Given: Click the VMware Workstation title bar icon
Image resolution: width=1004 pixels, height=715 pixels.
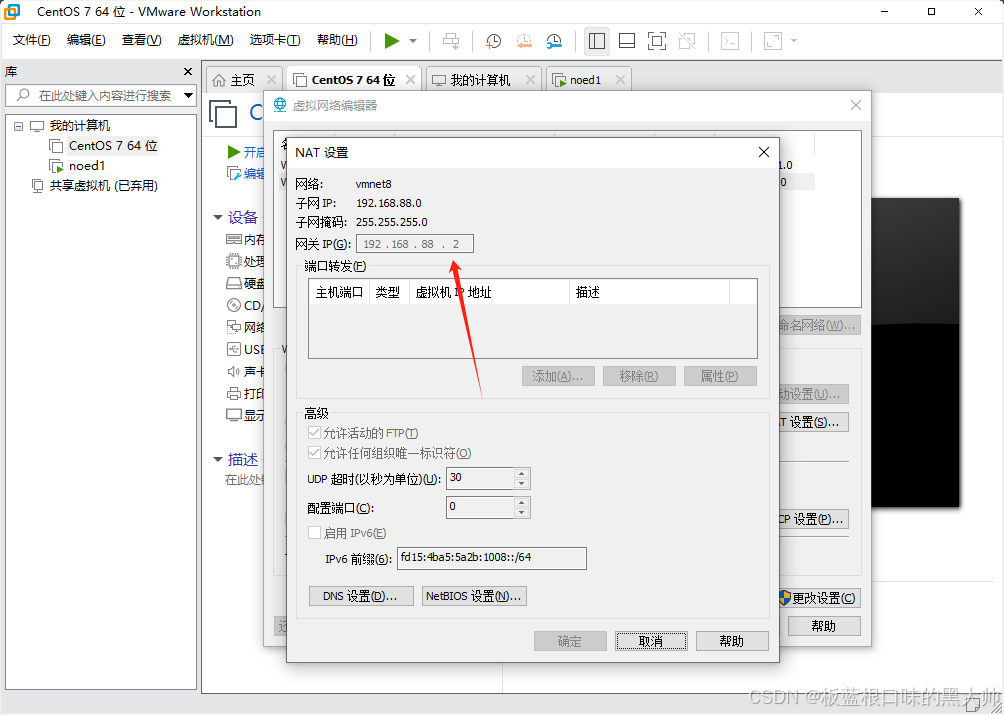Looking at the screenshot, I should coord(12,12).
